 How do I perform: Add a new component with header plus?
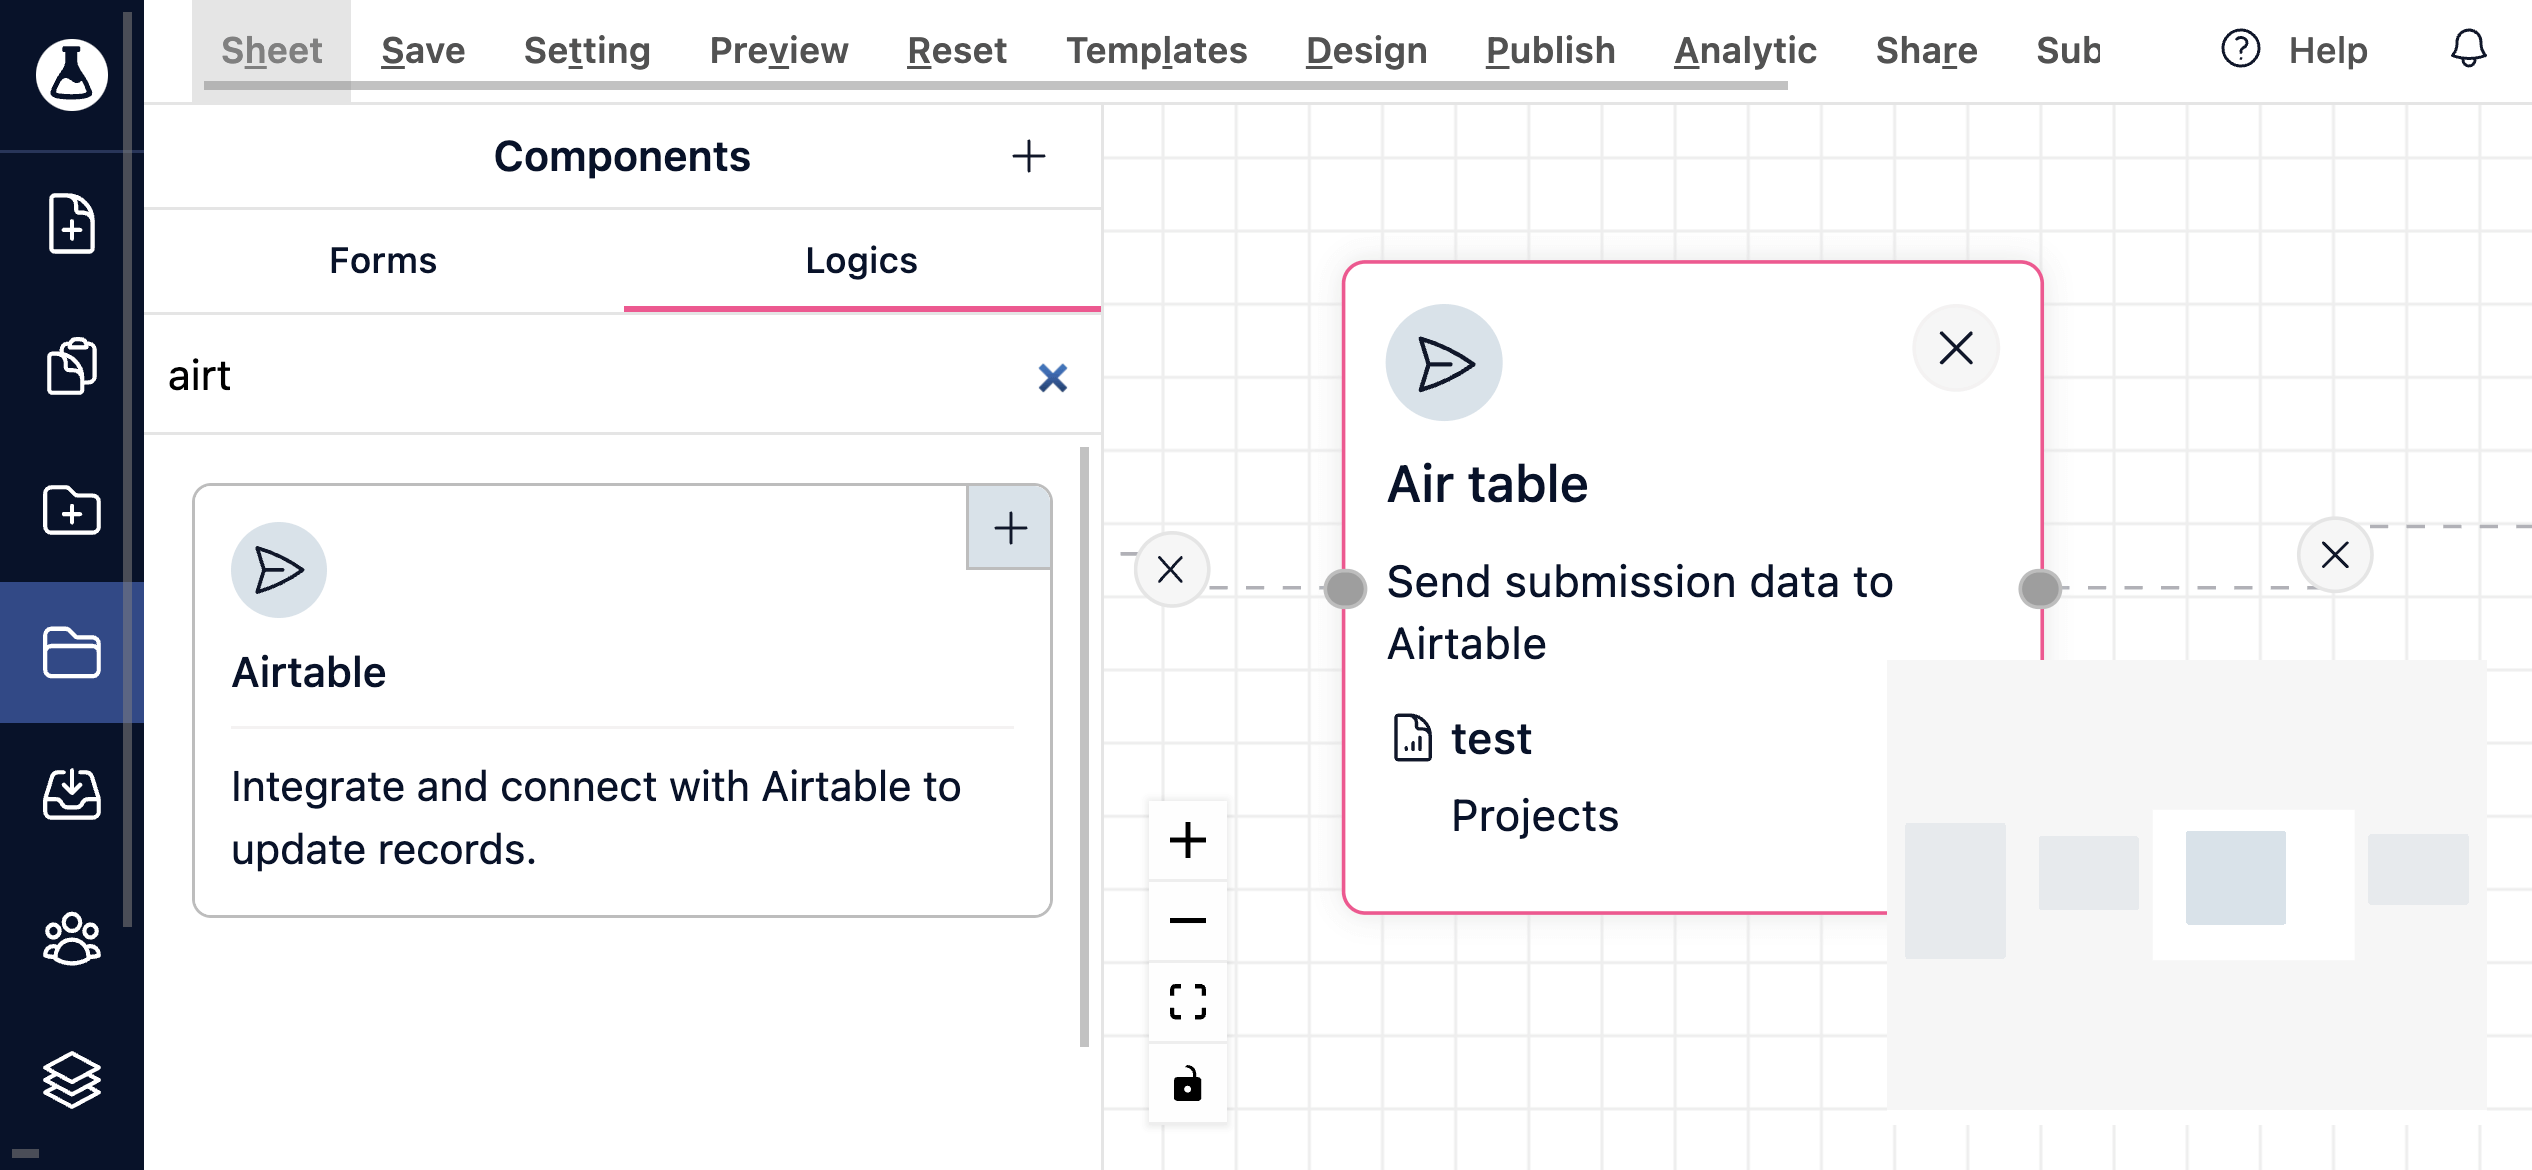point(1028,156)
